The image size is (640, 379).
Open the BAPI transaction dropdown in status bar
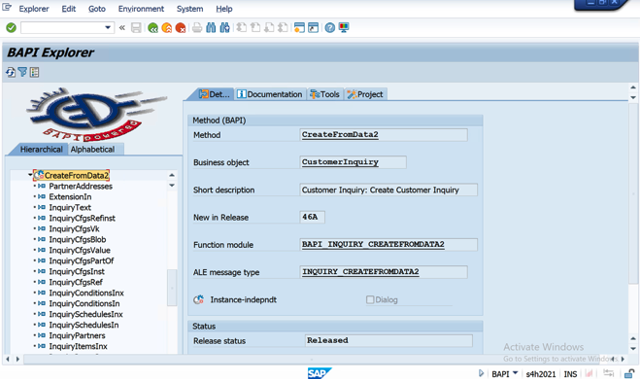515,373
